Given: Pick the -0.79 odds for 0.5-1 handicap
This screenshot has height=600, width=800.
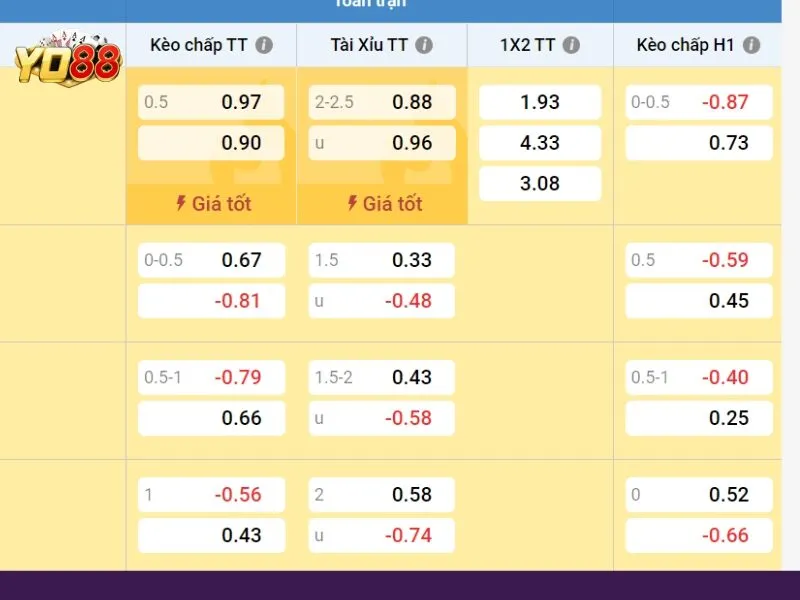Looking at the screenshot, I should pyautogui.click(x=211, y=377).
